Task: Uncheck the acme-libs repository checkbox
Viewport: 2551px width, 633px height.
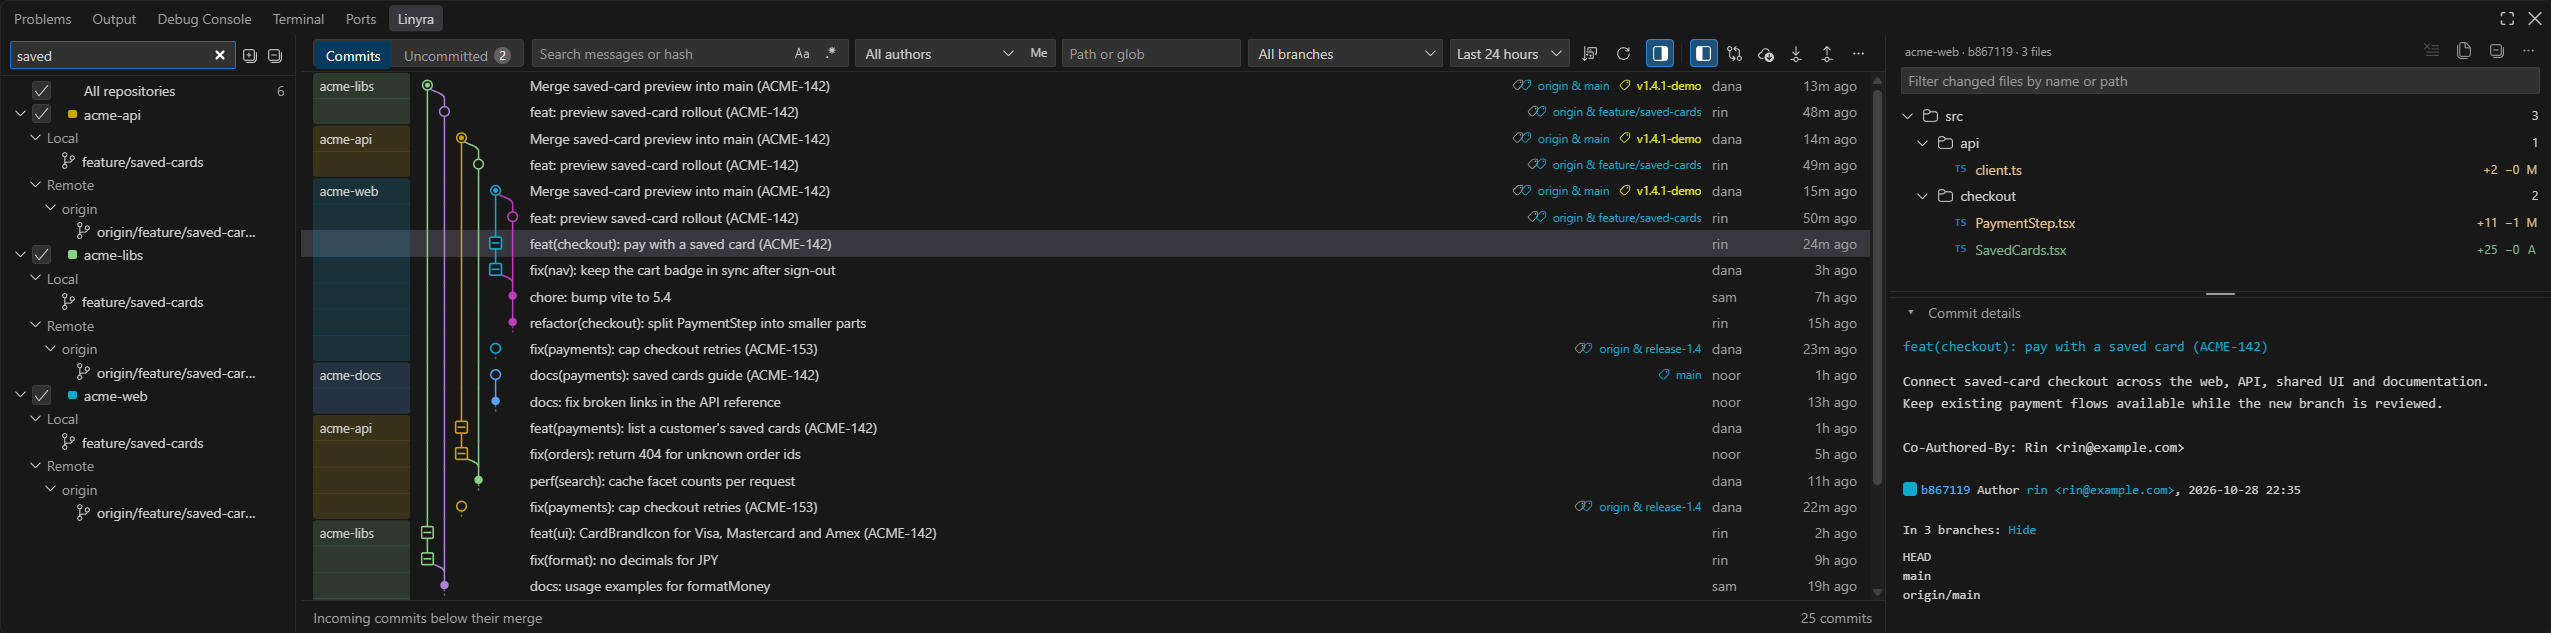Action: pos(41,255)
